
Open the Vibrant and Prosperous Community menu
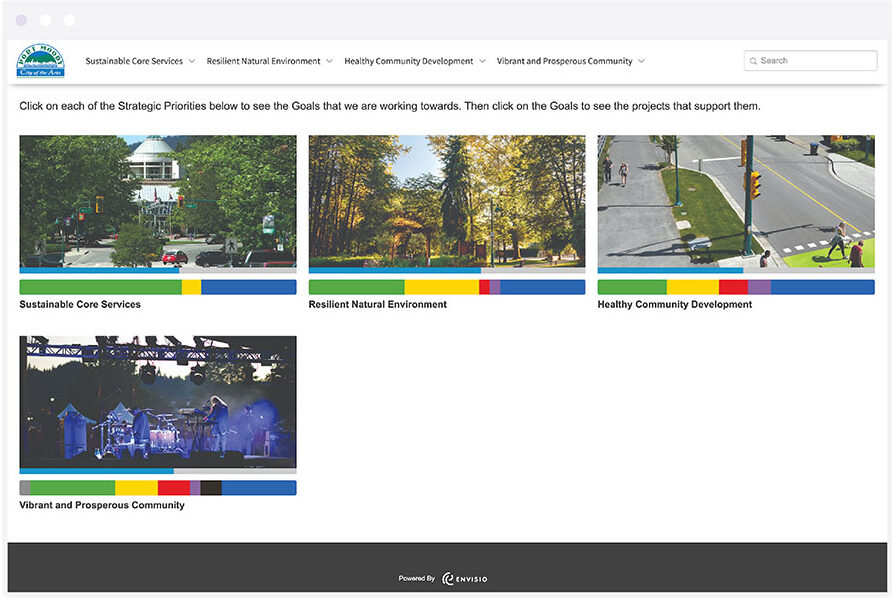coord(564,61)
